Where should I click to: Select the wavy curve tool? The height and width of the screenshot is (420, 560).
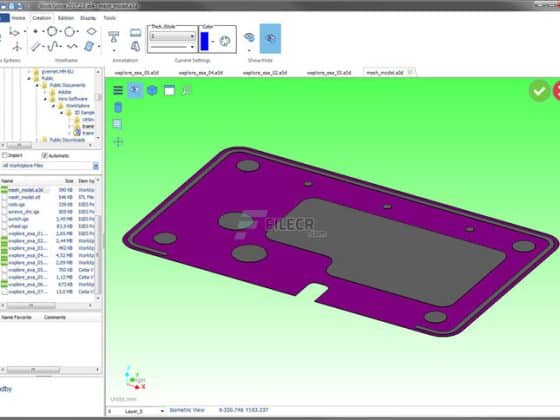[x=72, y=46]
